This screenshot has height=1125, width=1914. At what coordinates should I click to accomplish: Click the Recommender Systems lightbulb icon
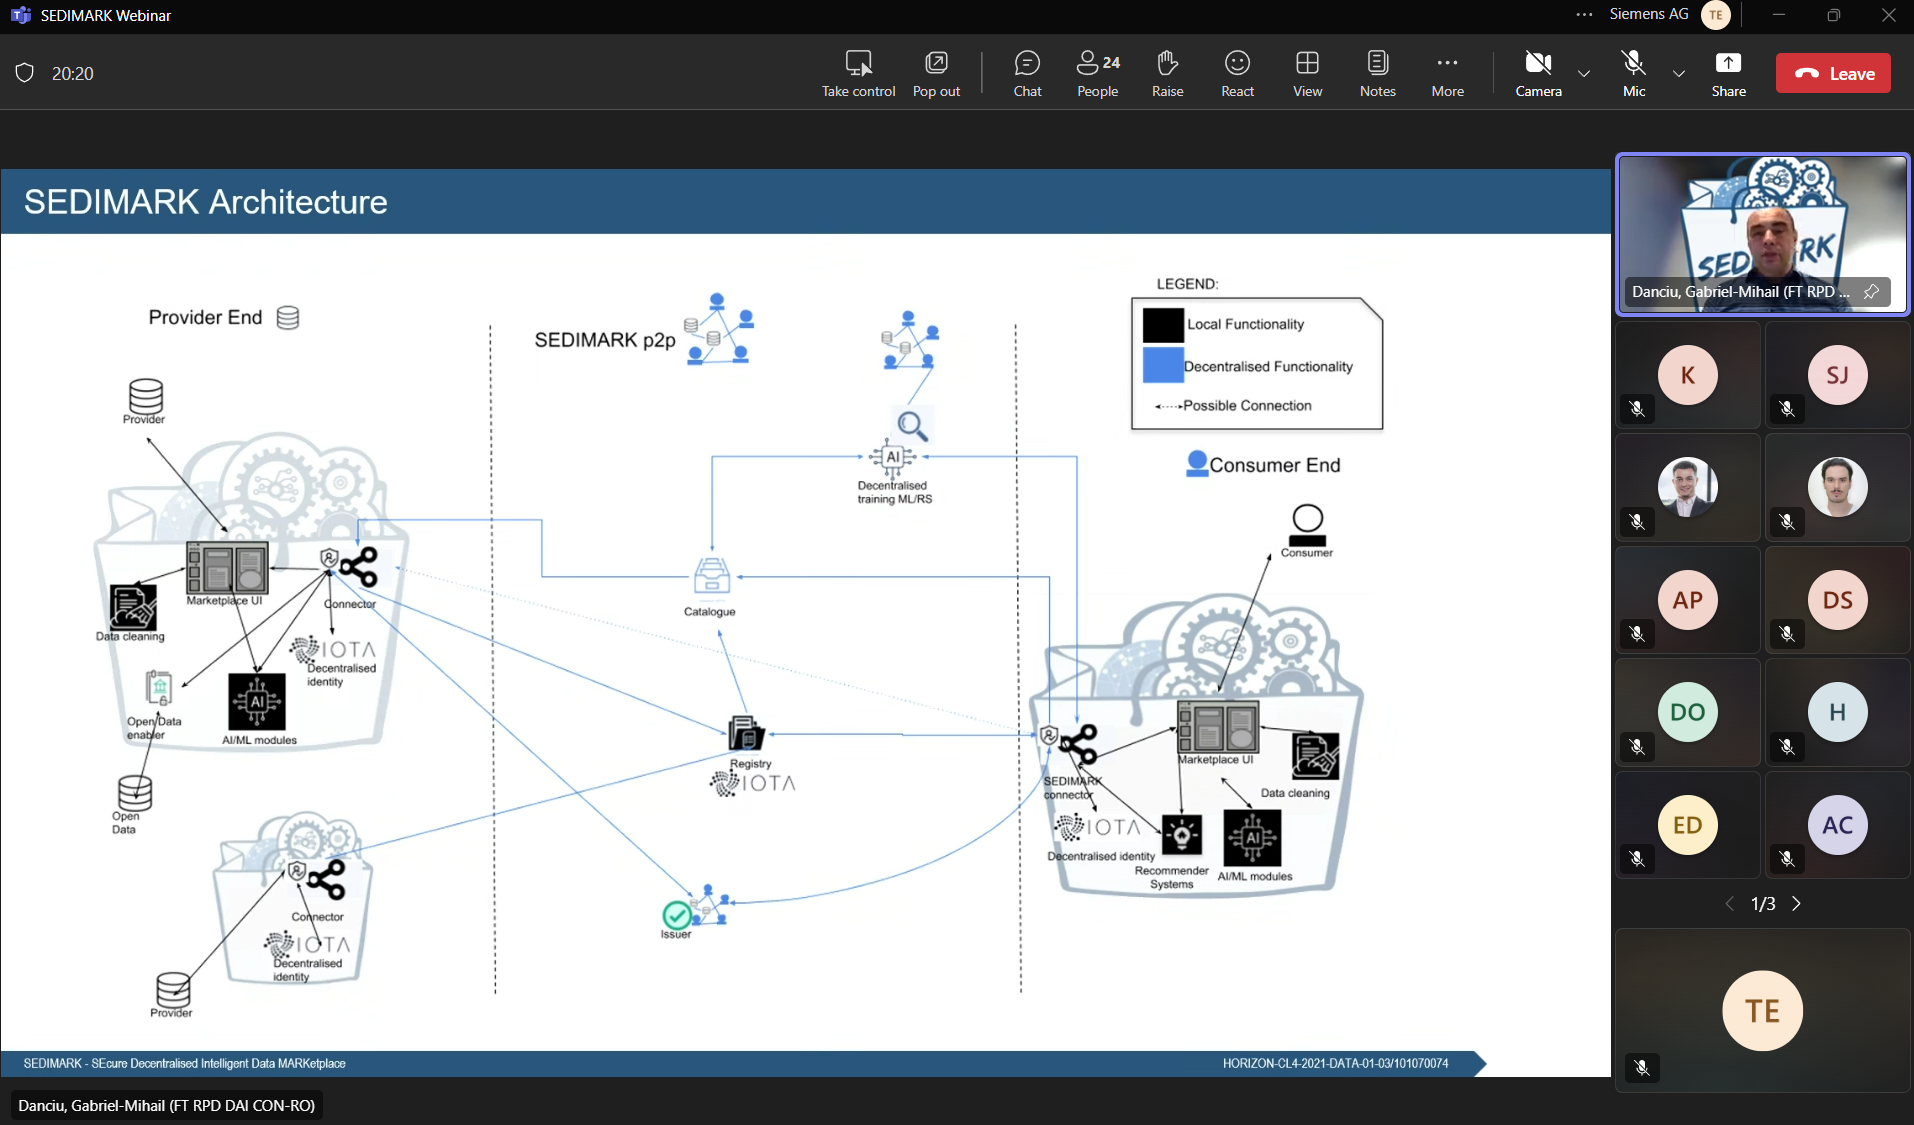[x=1181, y=834]
